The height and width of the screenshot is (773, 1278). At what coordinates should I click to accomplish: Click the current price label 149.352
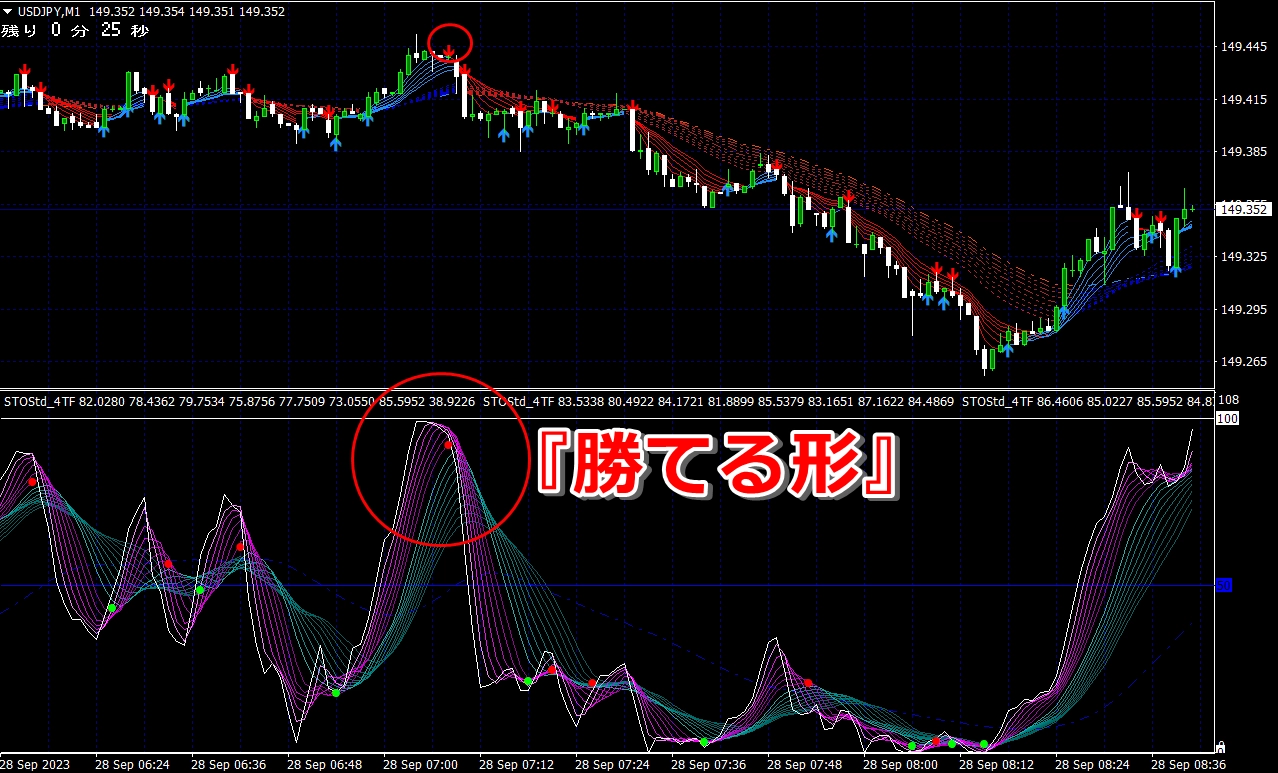[1242, 209]
